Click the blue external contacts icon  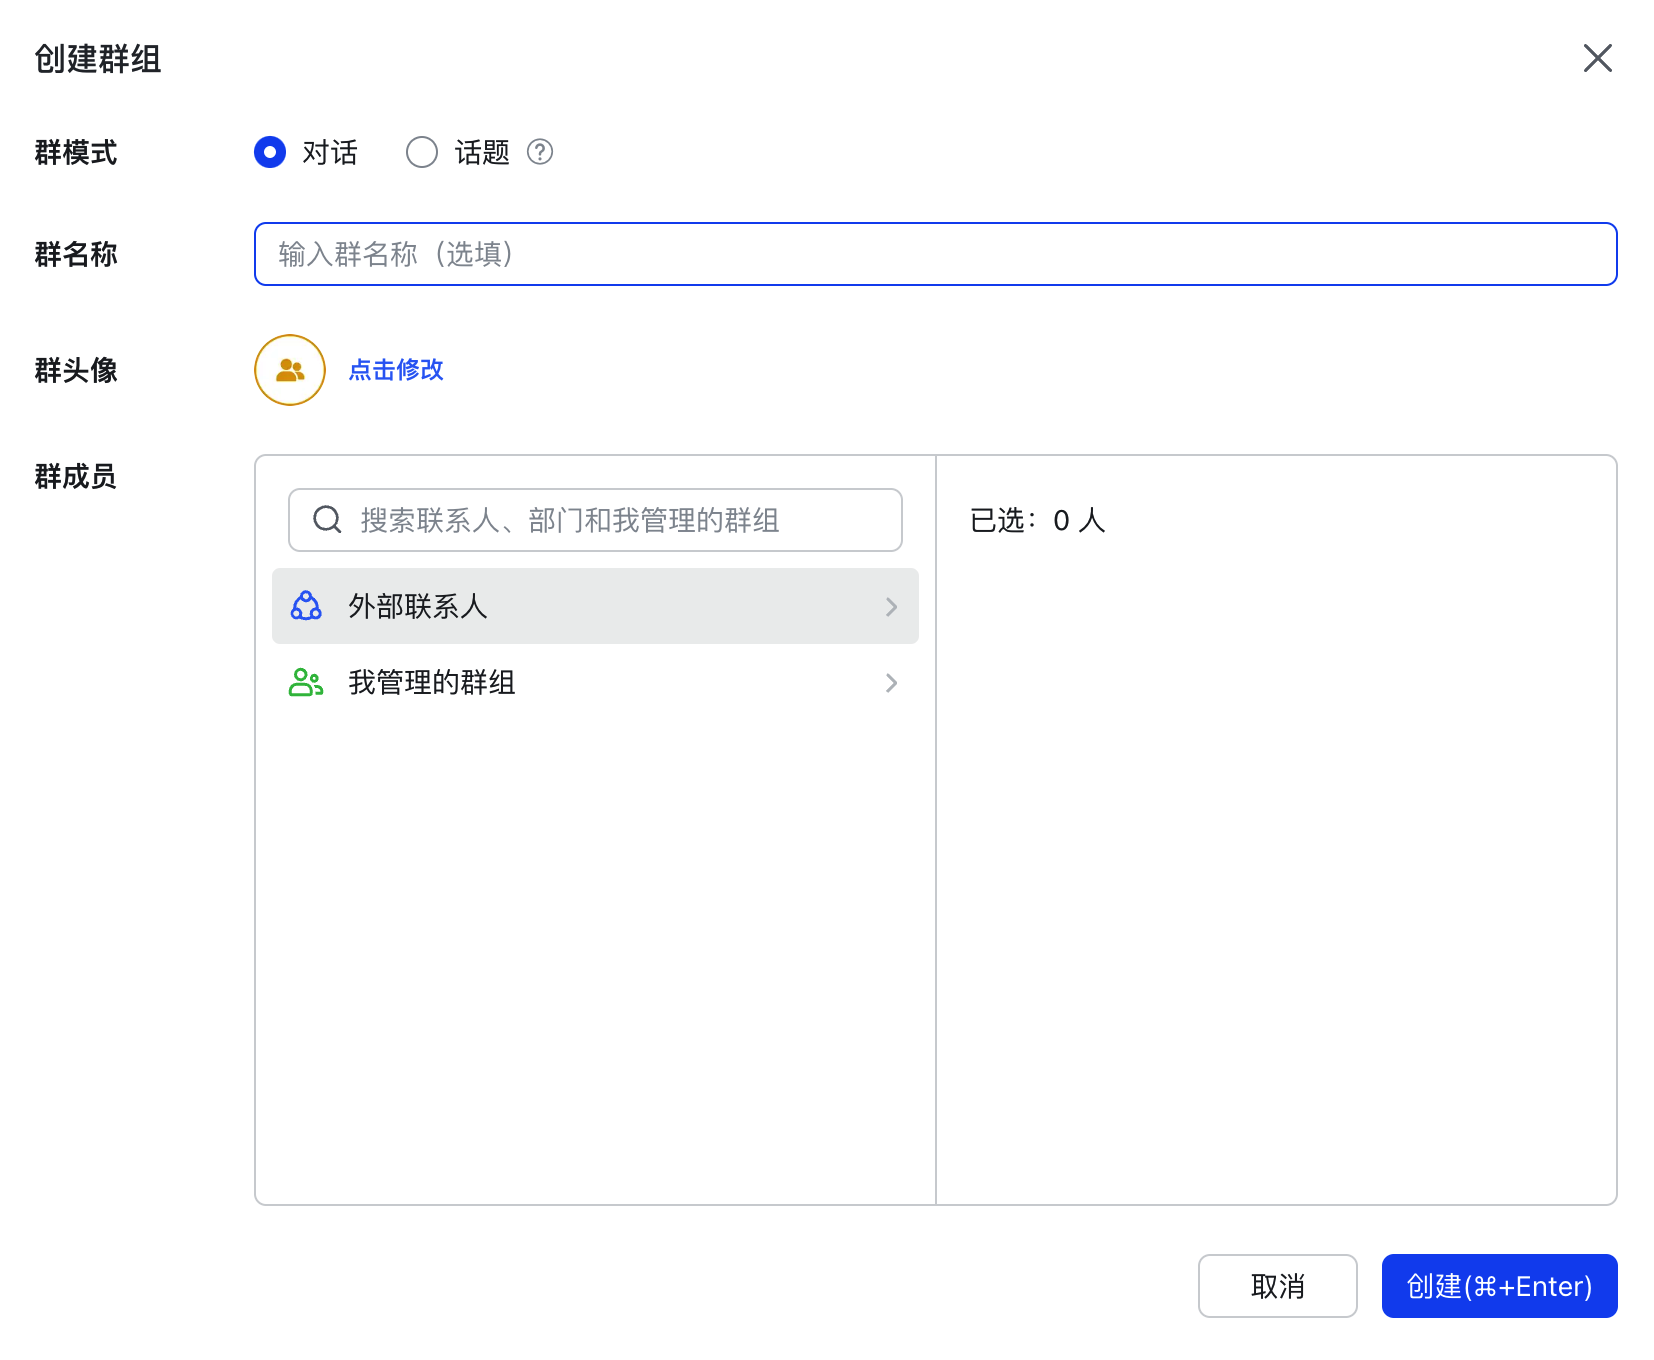306,605
